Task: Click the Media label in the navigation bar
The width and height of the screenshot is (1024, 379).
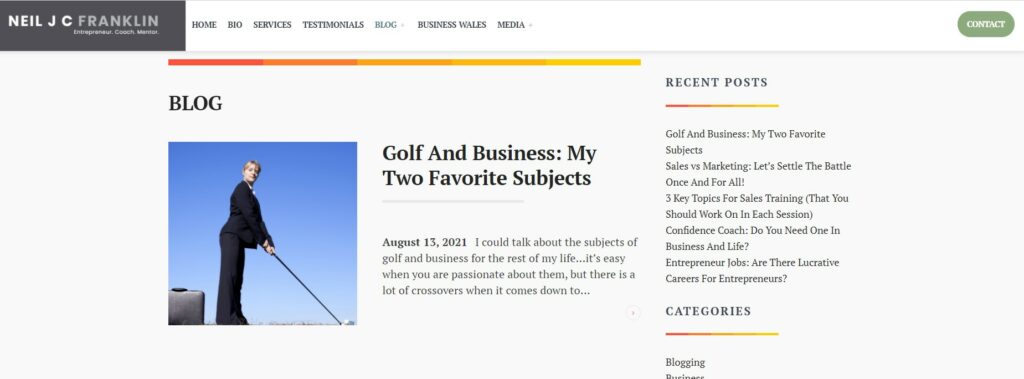Action: [511, 25]
